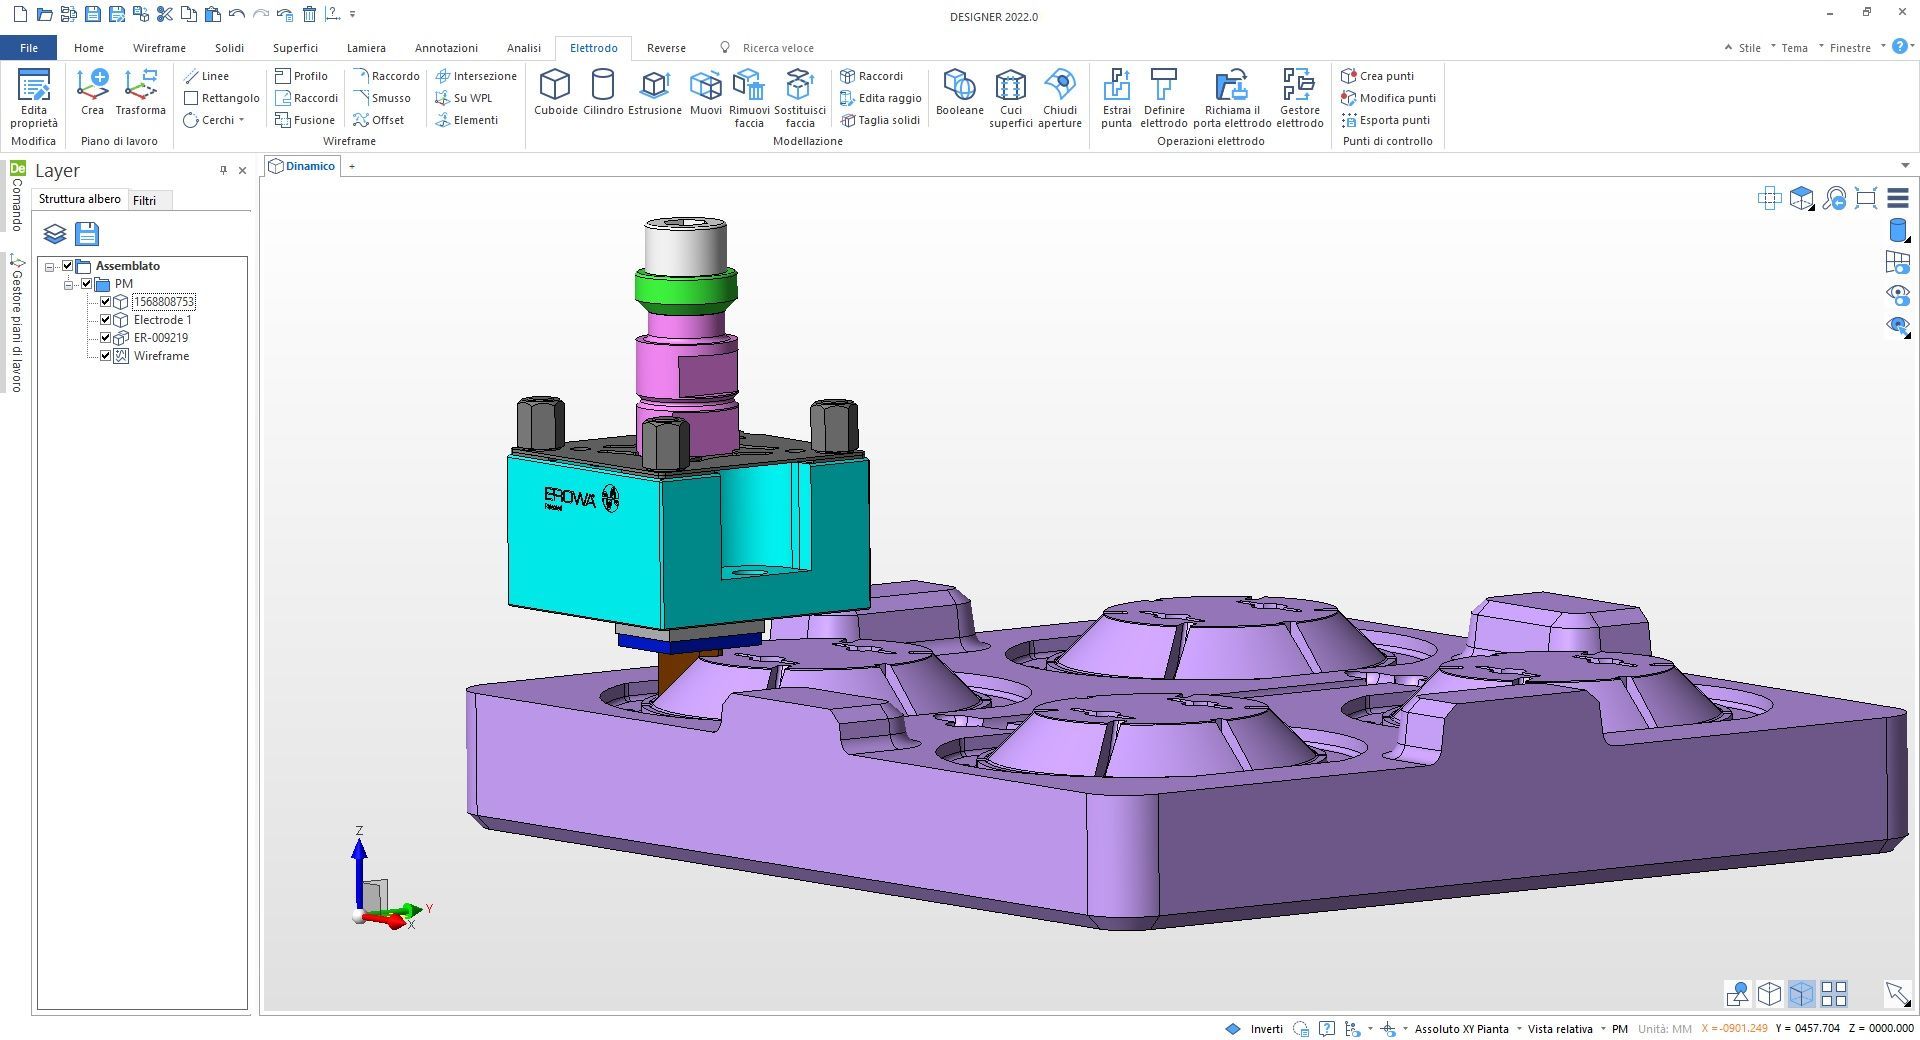The height and width of the screenshot is (1040, 1920).
Task: Click the upper eye visibility icon
Action: click(1897, 294)
